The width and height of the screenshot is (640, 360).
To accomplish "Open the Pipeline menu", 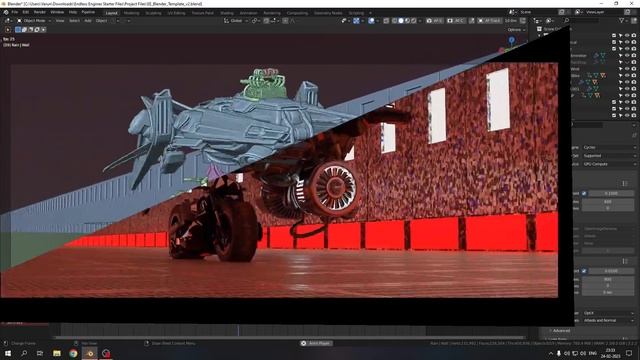I will [x=88, y=12].
